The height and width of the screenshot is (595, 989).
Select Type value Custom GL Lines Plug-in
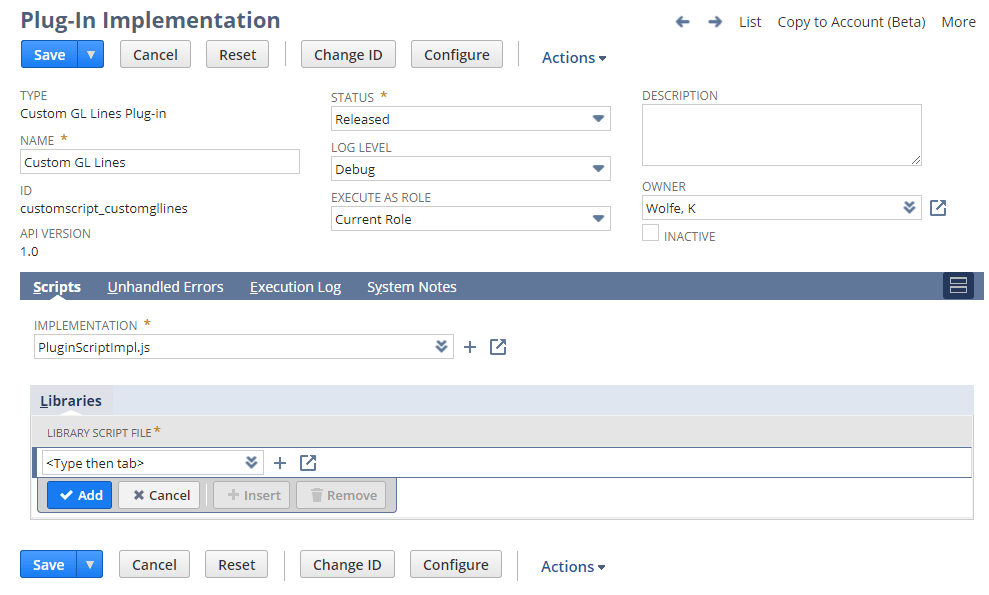click(x=93, y=114)
